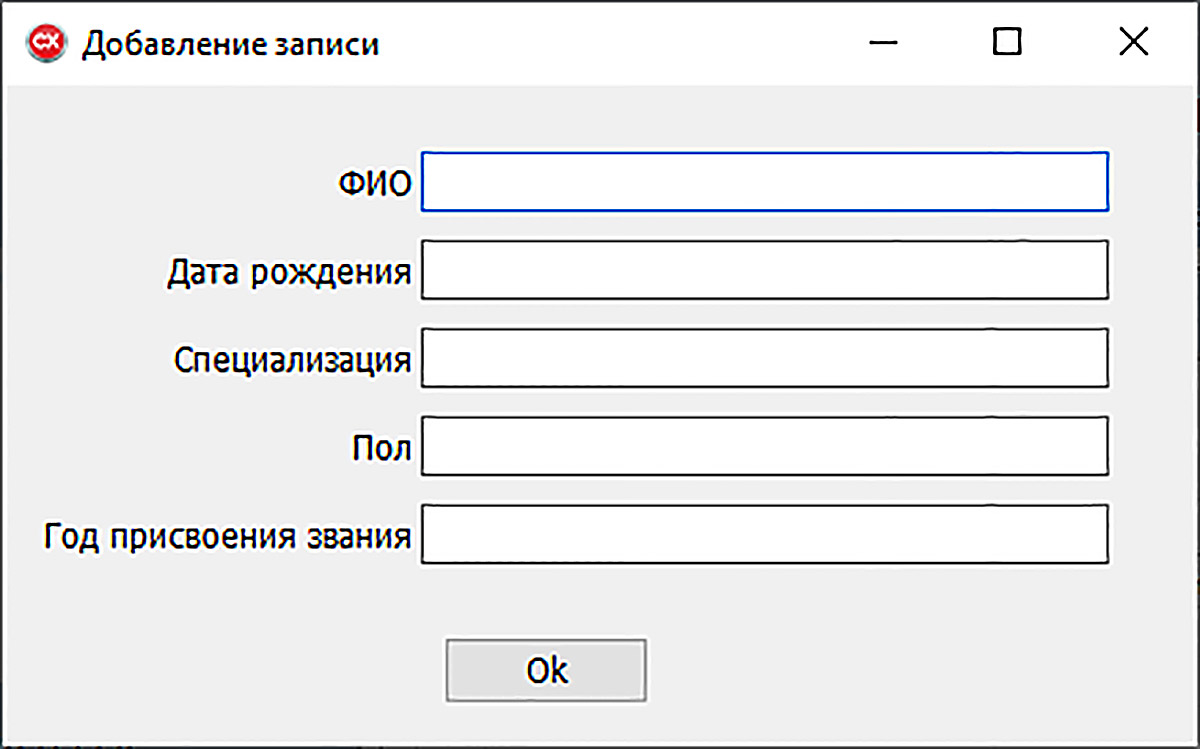The image size is (1200, 749).
Task: Click the Добавление записи window title text
Action: click(231, 44)
